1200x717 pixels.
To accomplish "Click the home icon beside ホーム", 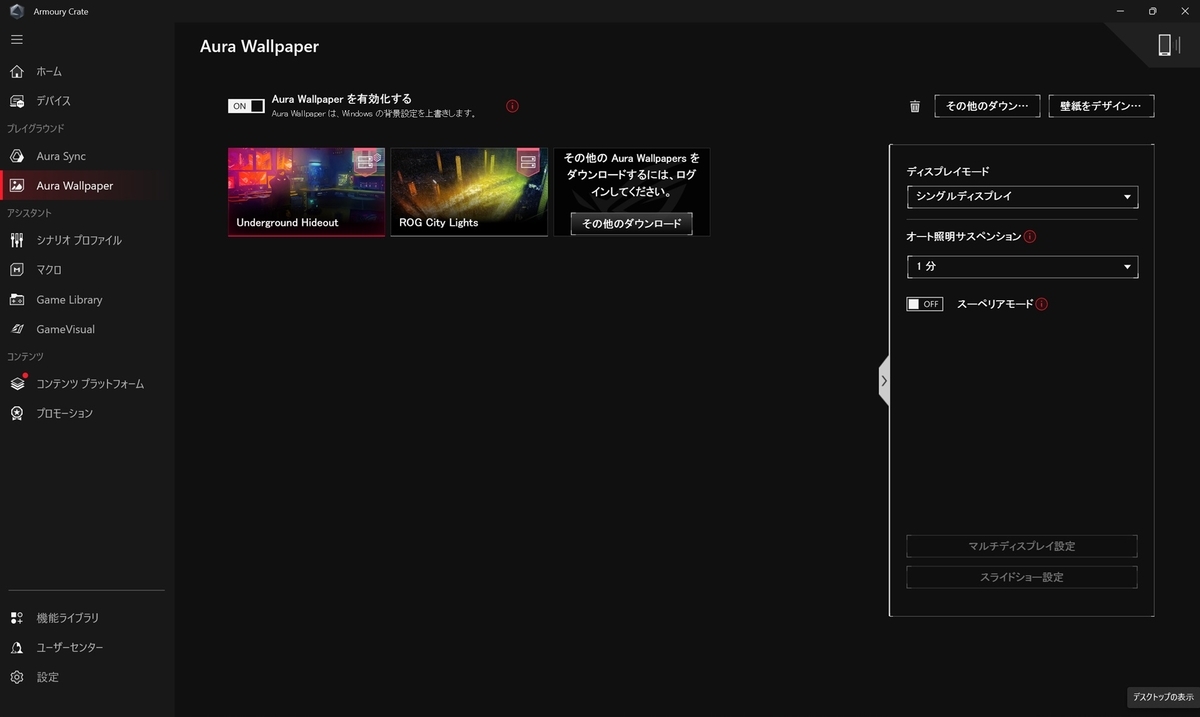I will pyautogui.click(x=16, y=72).
